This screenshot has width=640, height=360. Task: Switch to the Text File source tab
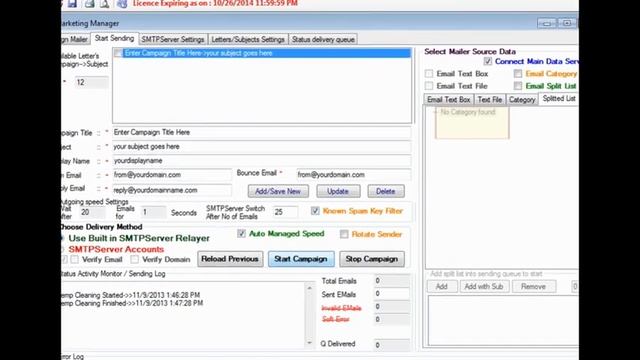pos(490,100)
